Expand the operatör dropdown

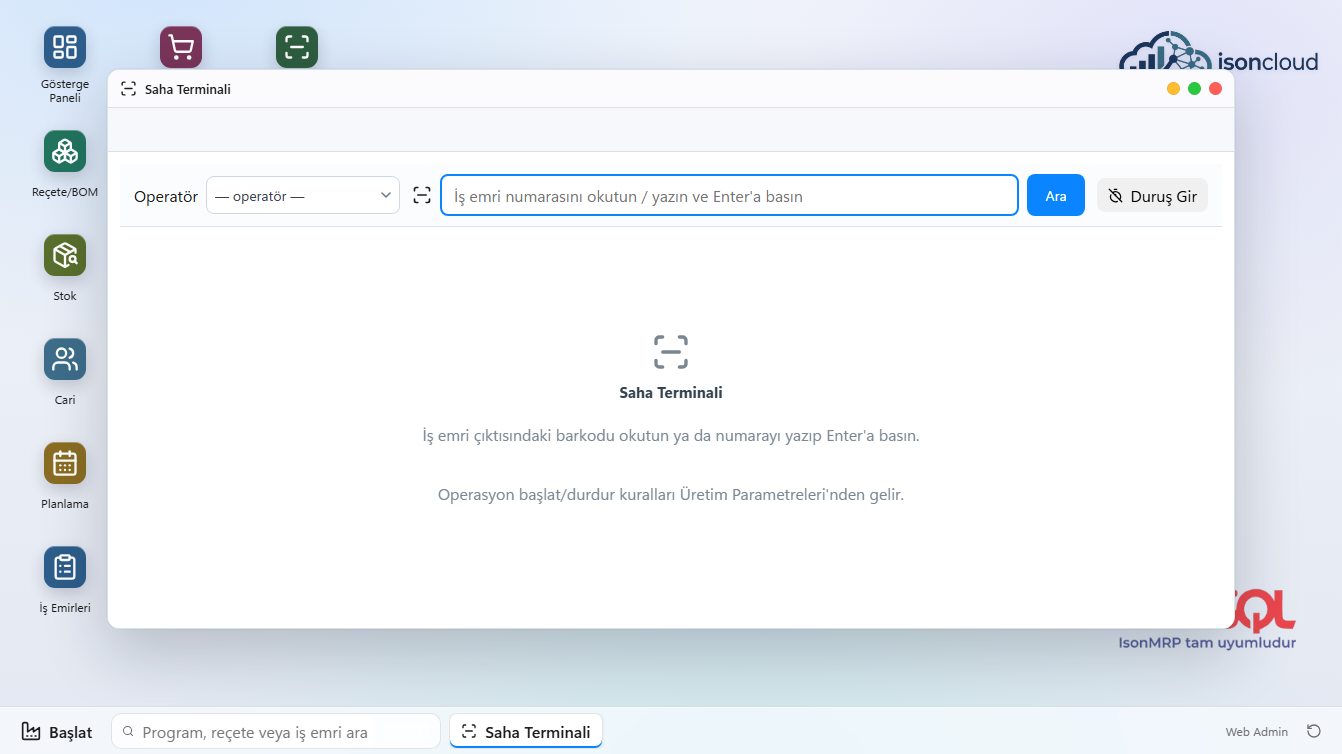coord(303,196)
